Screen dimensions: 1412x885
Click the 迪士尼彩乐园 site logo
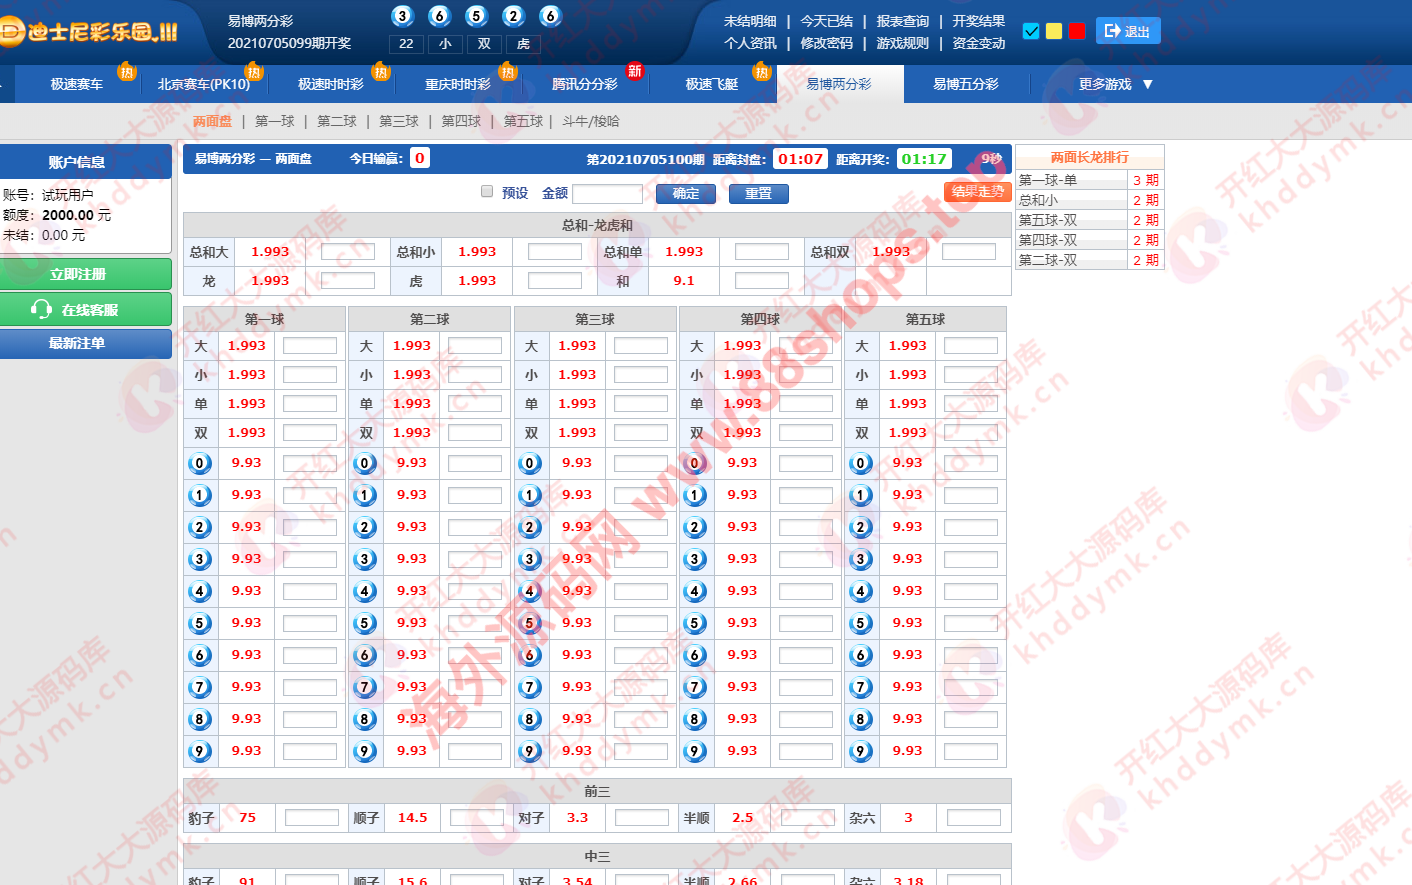(x=90, y=32)
